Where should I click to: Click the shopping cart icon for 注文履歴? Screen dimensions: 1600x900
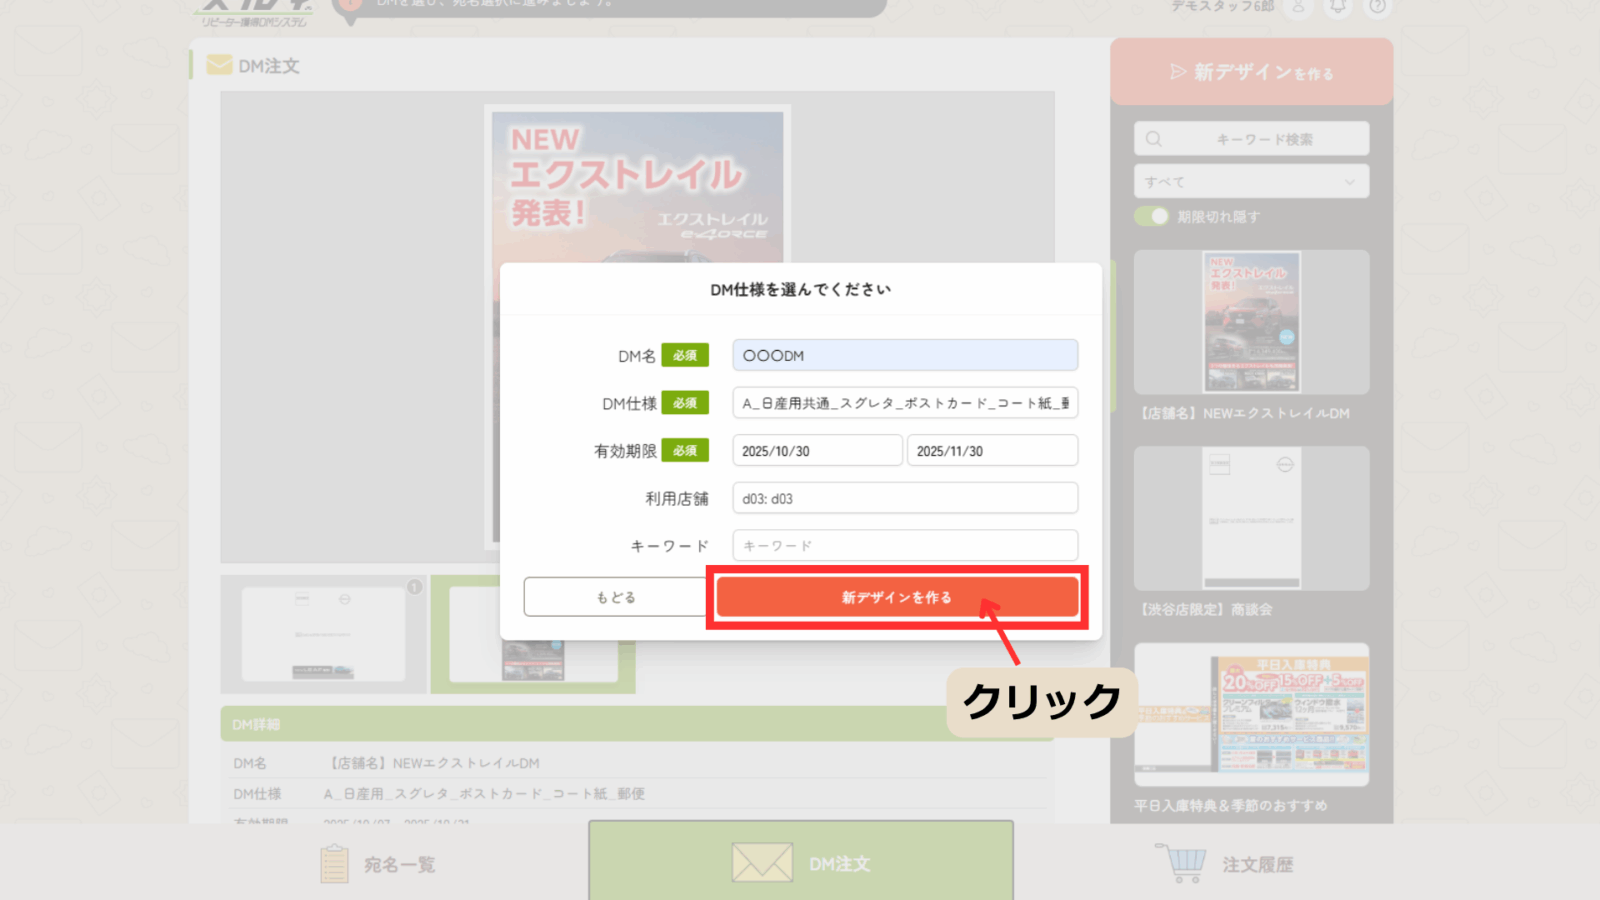coord(1181,862)
